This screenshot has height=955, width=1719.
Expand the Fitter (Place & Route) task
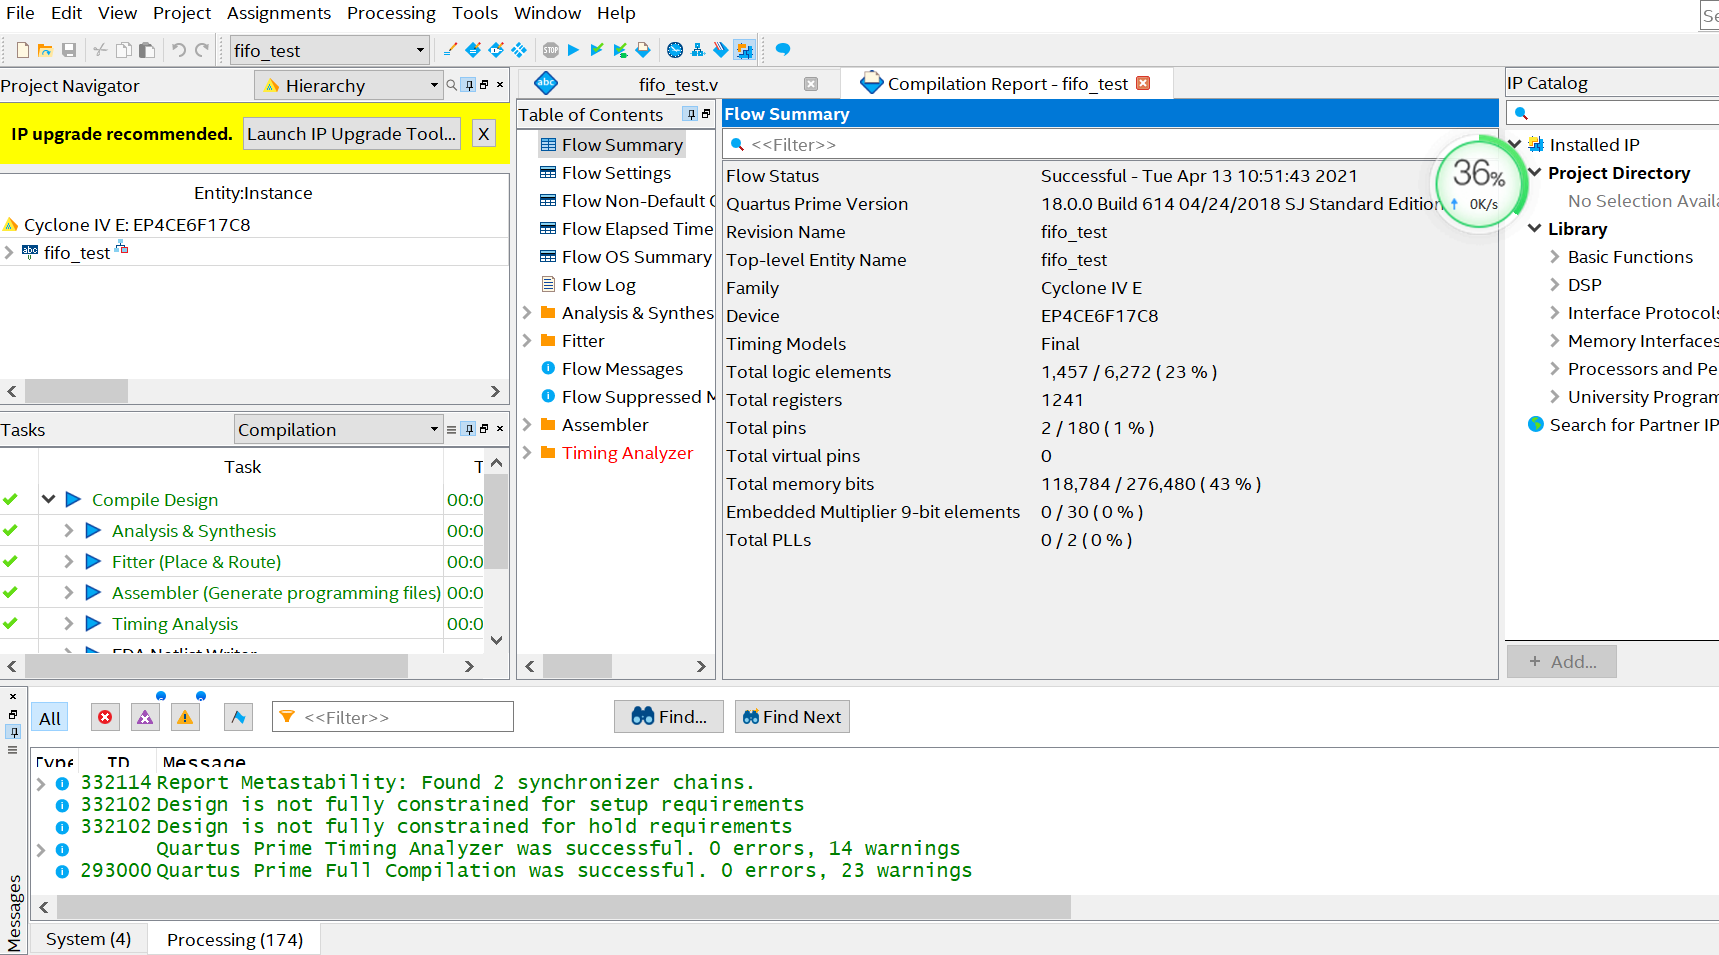pyautogui.click(x=68, y=561)
